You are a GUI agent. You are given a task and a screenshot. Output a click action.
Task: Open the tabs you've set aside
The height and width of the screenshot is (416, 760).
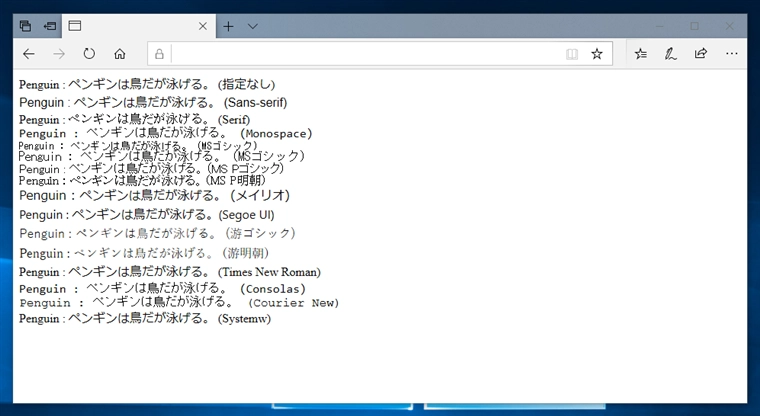(x=25, y=26)
